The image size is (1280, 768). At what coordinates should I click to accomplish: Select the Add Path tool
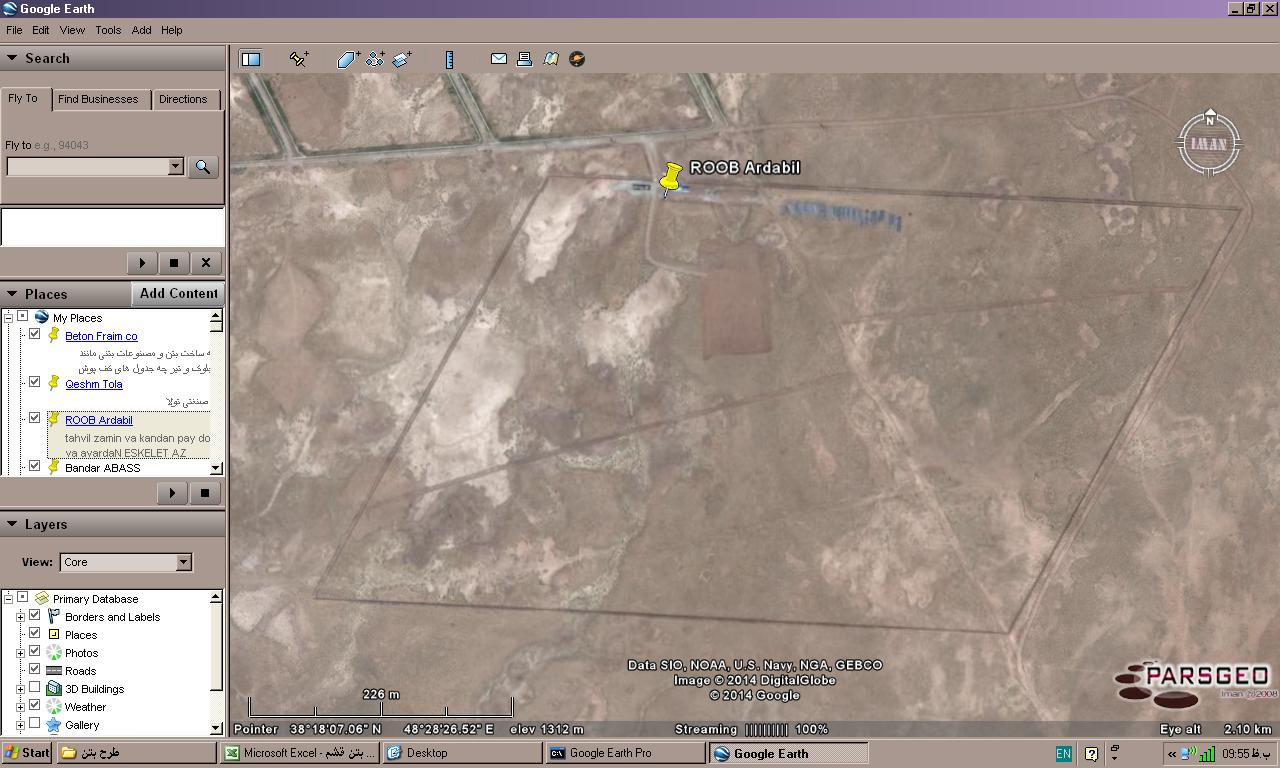coord(375,59)
